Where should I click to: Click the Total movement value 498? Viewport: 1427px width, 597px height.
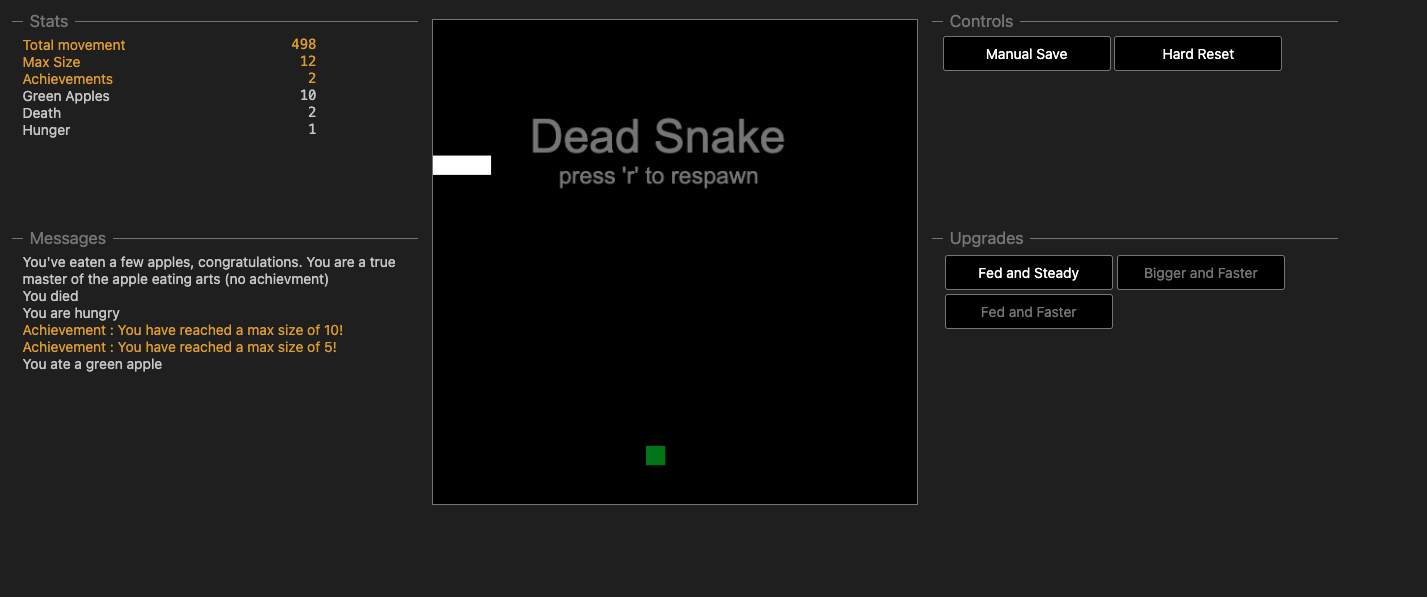[304, 44]
